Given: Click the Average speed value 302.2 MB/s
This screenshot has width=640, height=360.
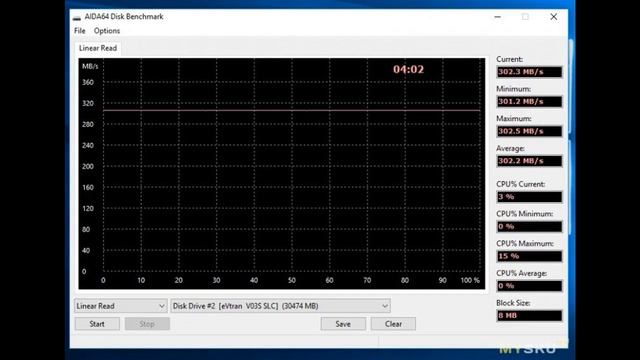Looking at the screenshot, I should [529, 161].
